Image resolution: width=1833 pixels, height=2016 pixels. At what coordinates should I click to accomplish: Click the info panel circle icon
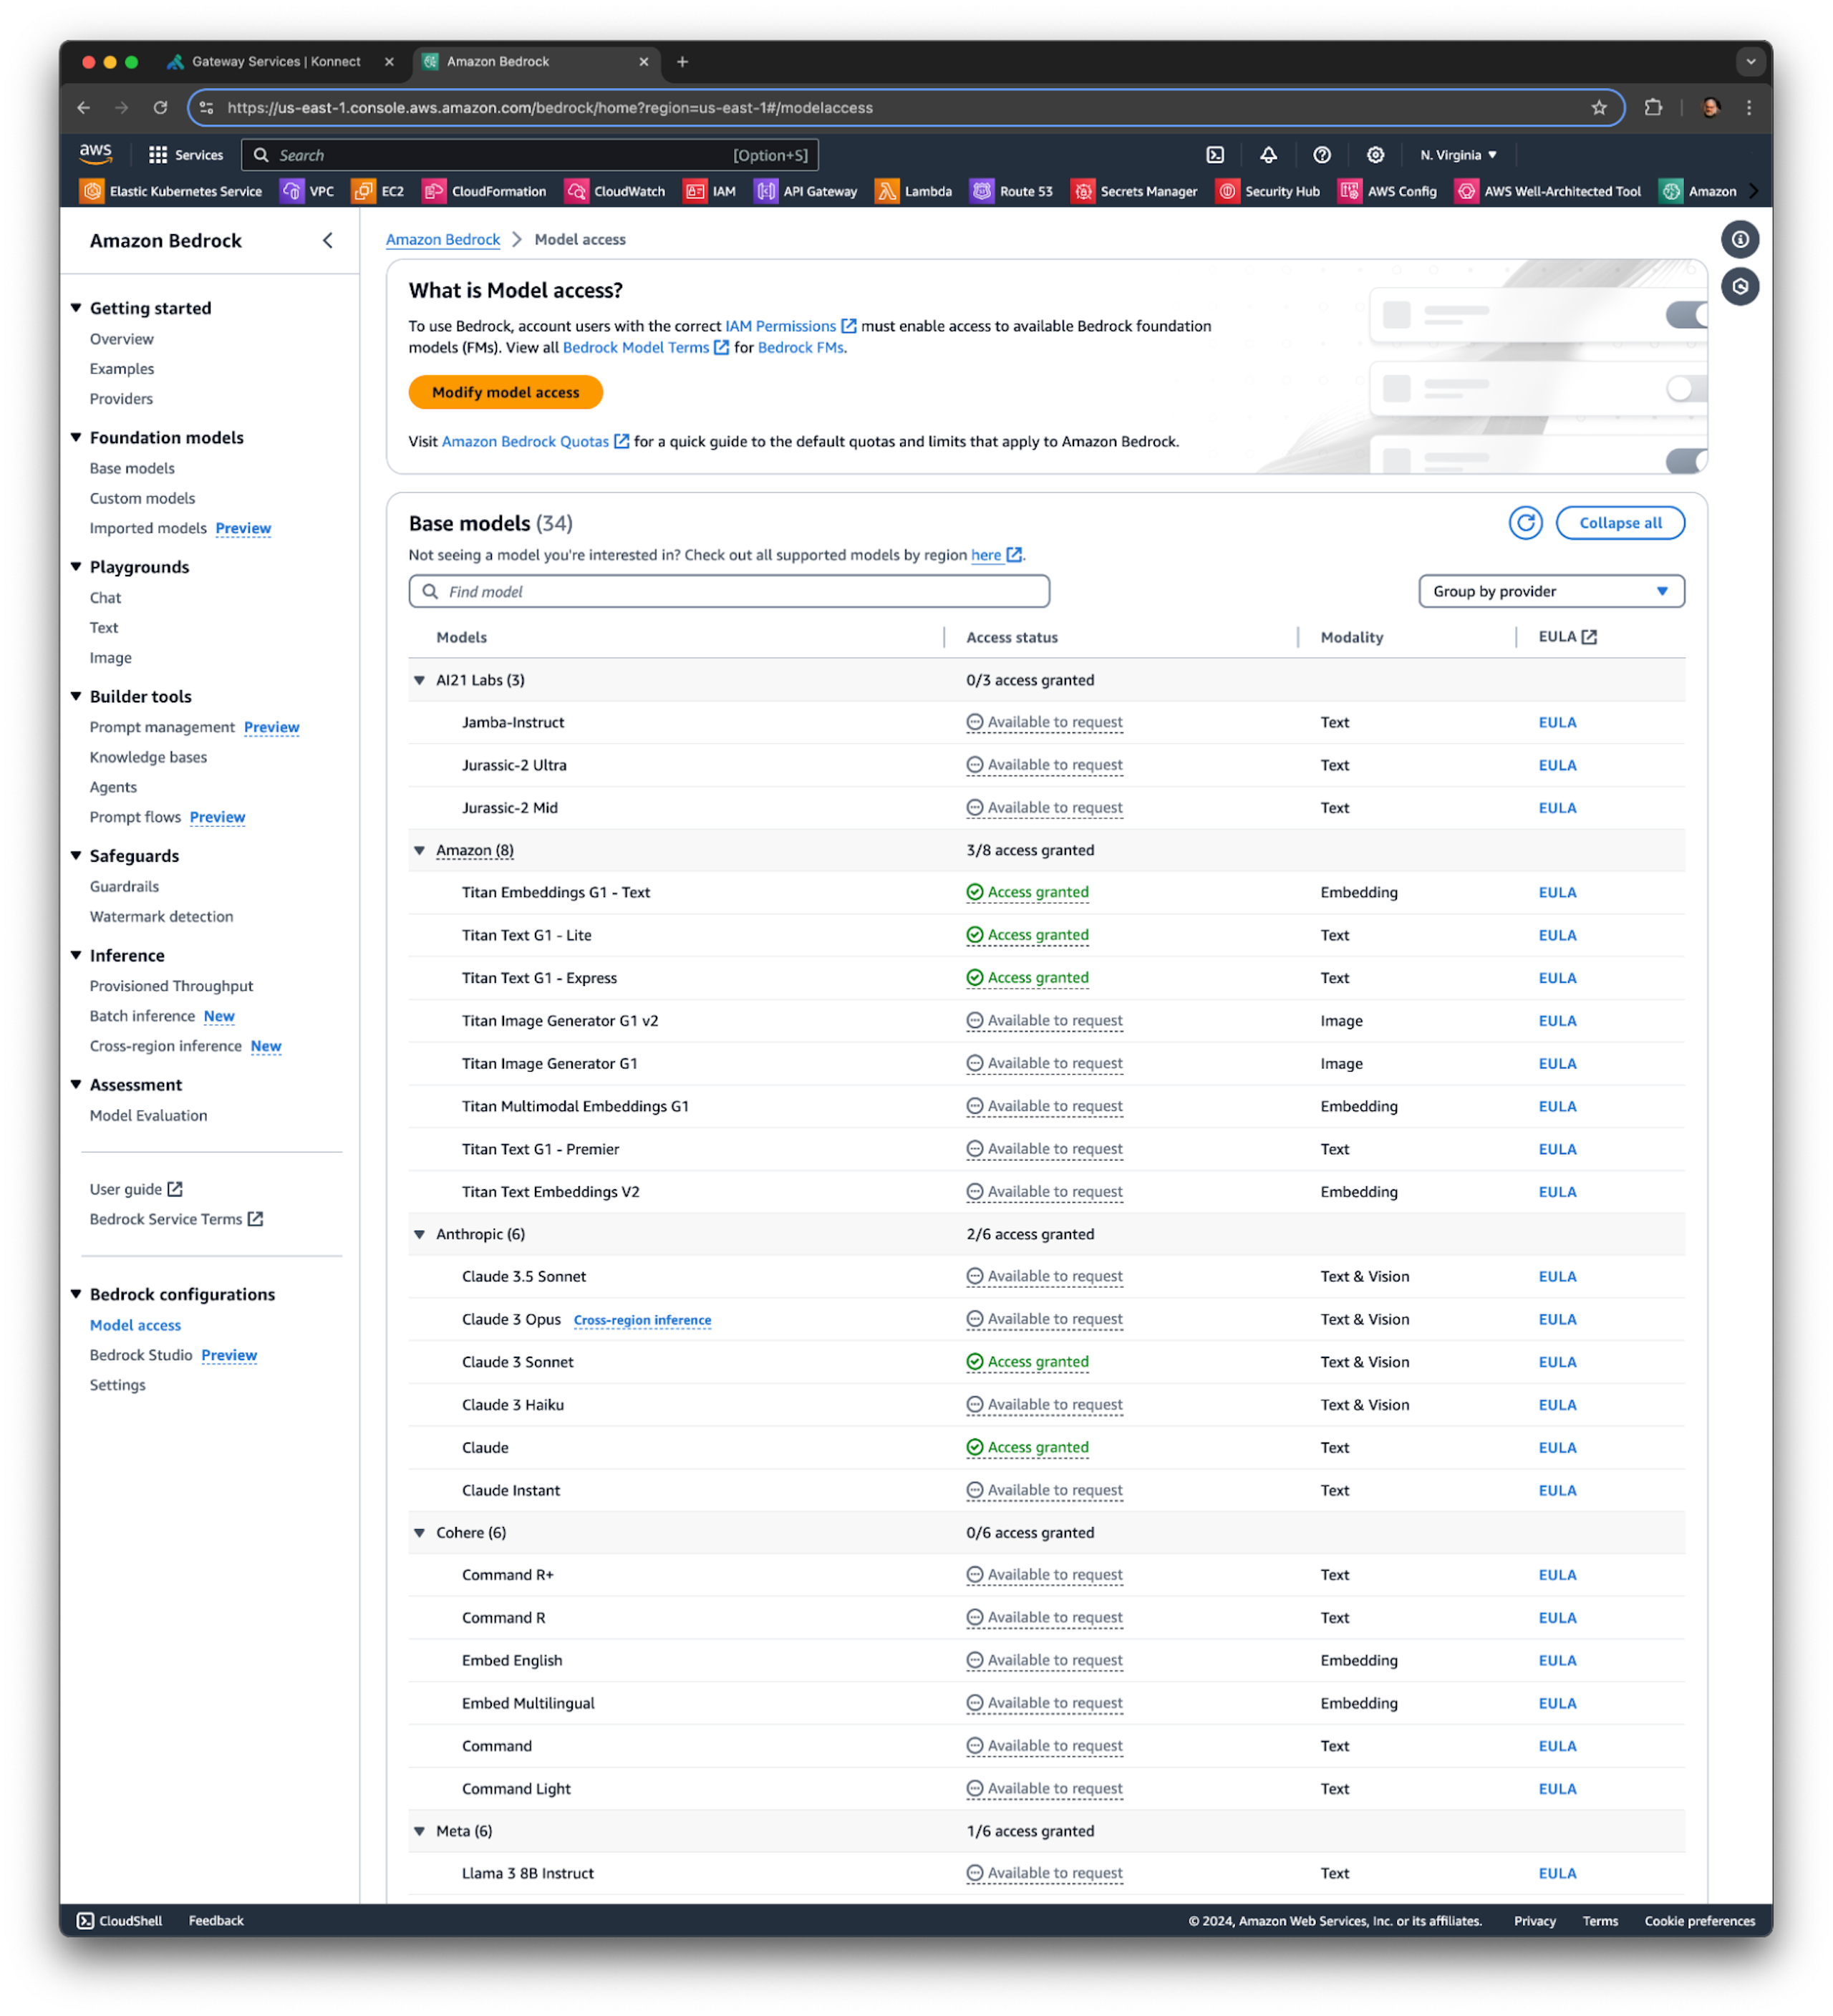click(x=1740, y=240)
